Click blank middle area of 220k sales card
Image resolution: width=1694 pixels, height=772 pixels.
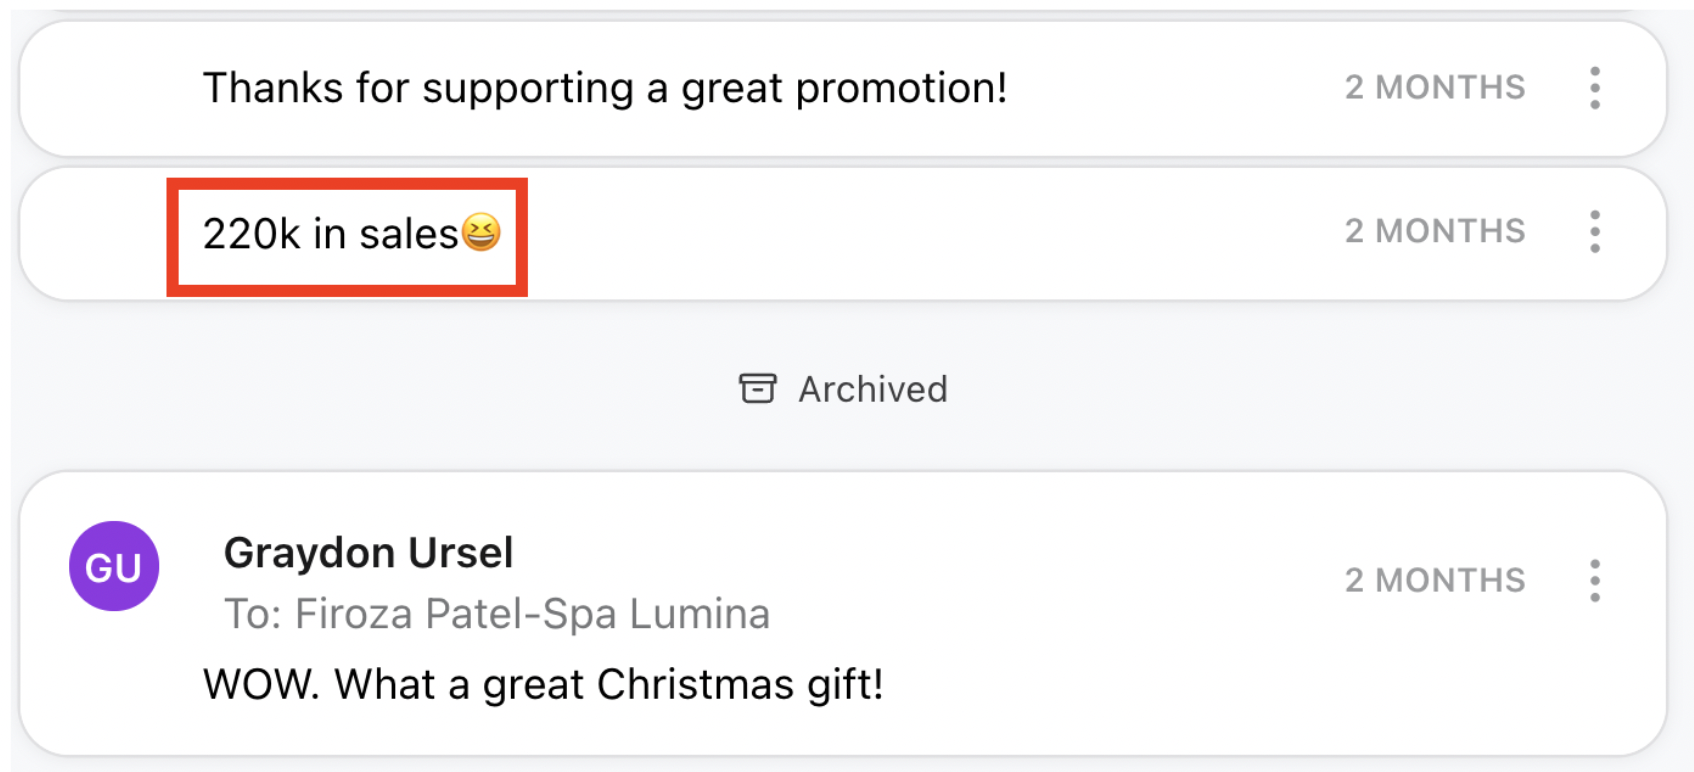pyautogui.click(x=900, y=234)
